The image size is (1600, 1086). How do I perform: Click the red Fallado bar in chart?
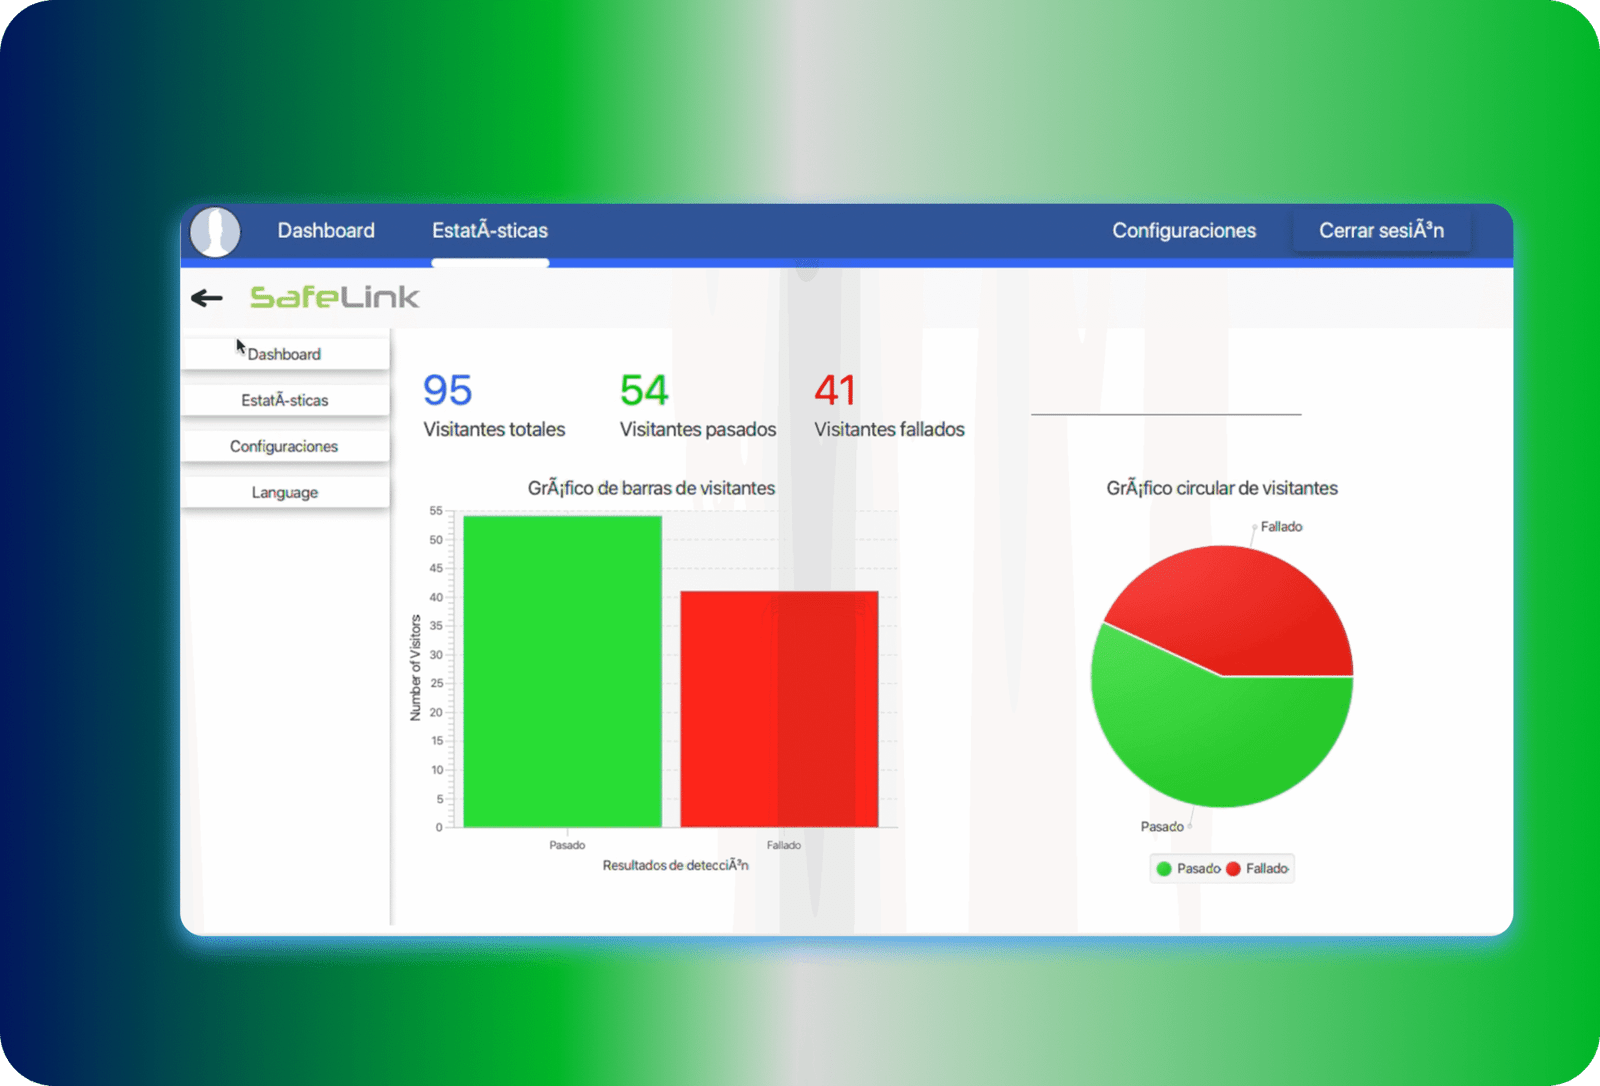[779, 708]
